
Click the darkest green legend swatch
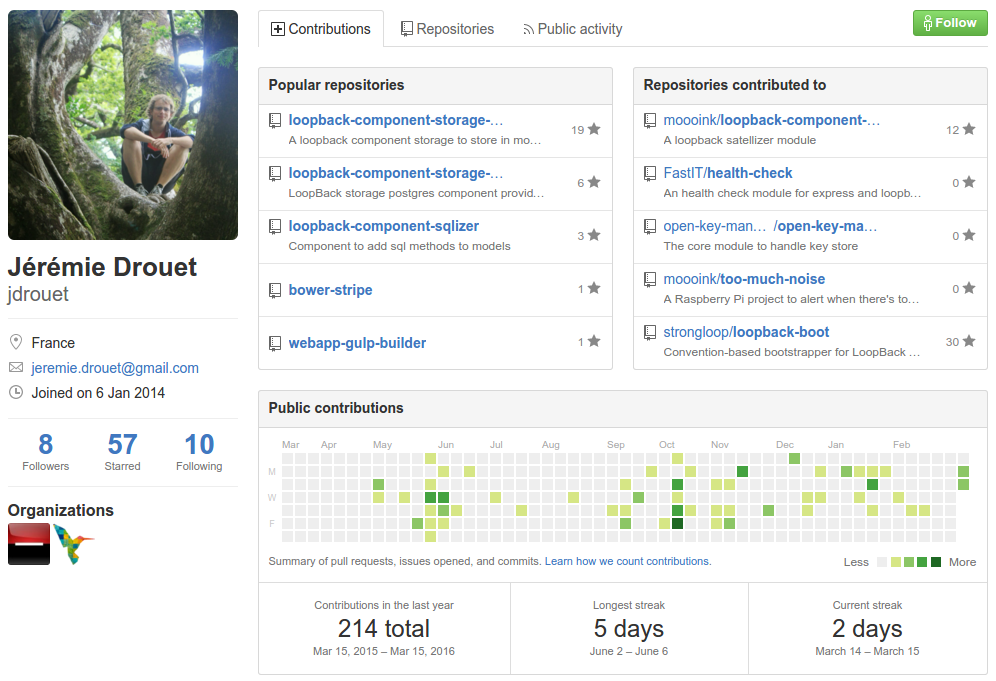936,562
